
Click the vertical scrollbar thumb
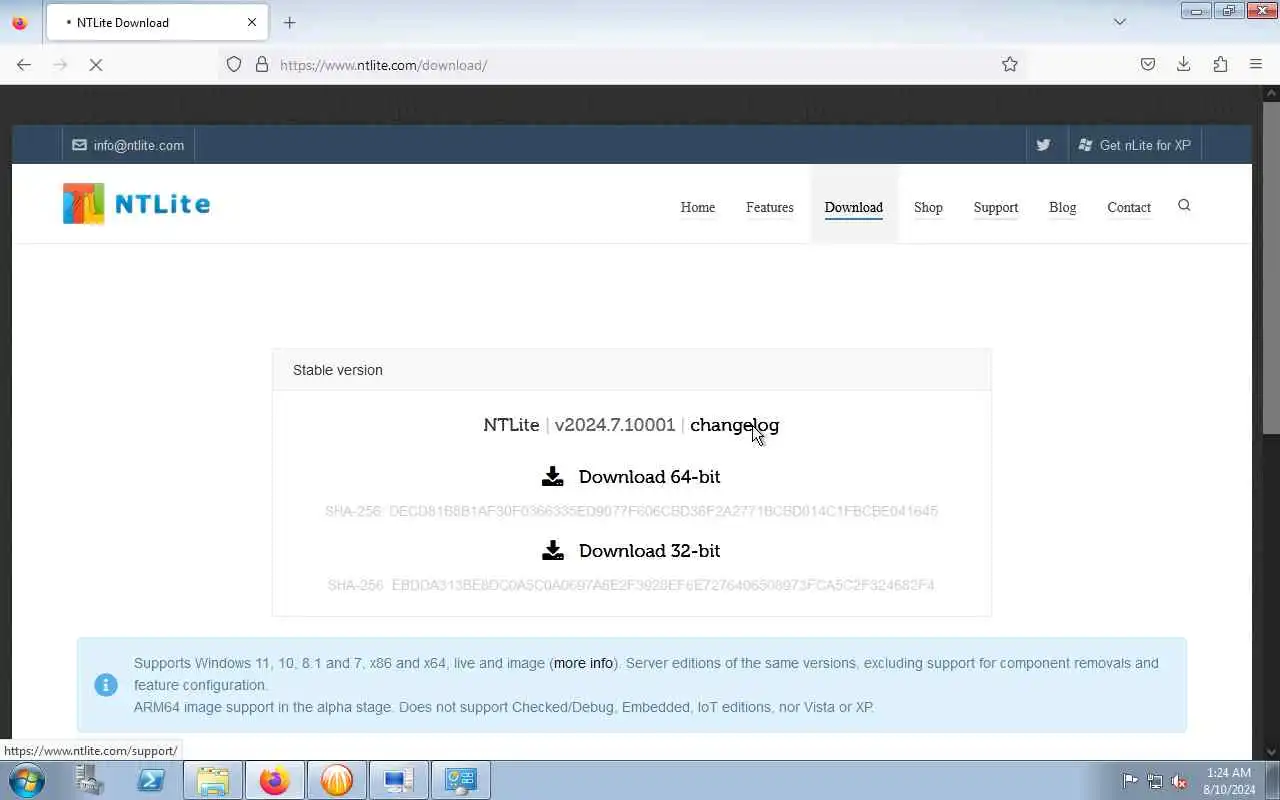[x=1271, y=268]
